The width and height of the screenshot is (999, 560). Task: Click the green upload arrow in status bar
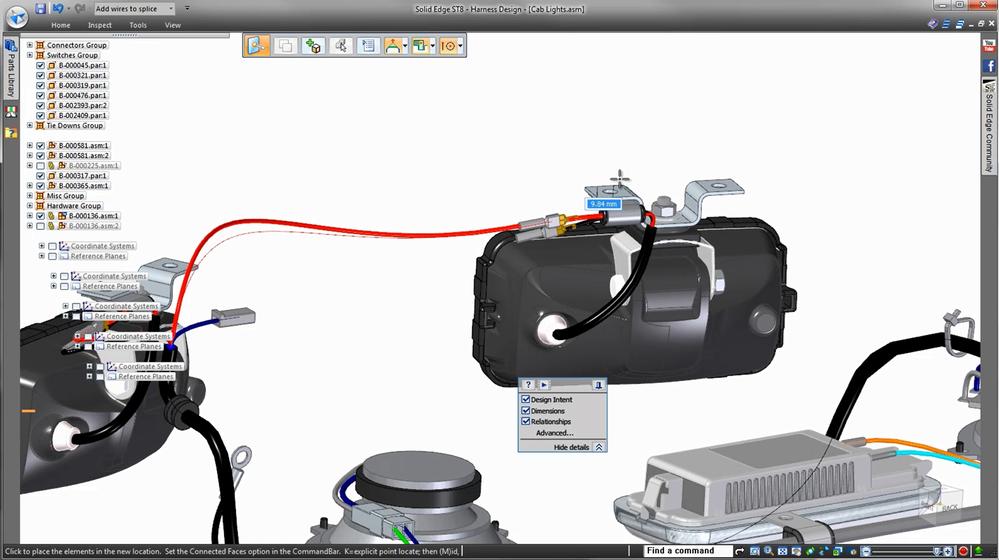pyautogui.click(x=979, y=551)
